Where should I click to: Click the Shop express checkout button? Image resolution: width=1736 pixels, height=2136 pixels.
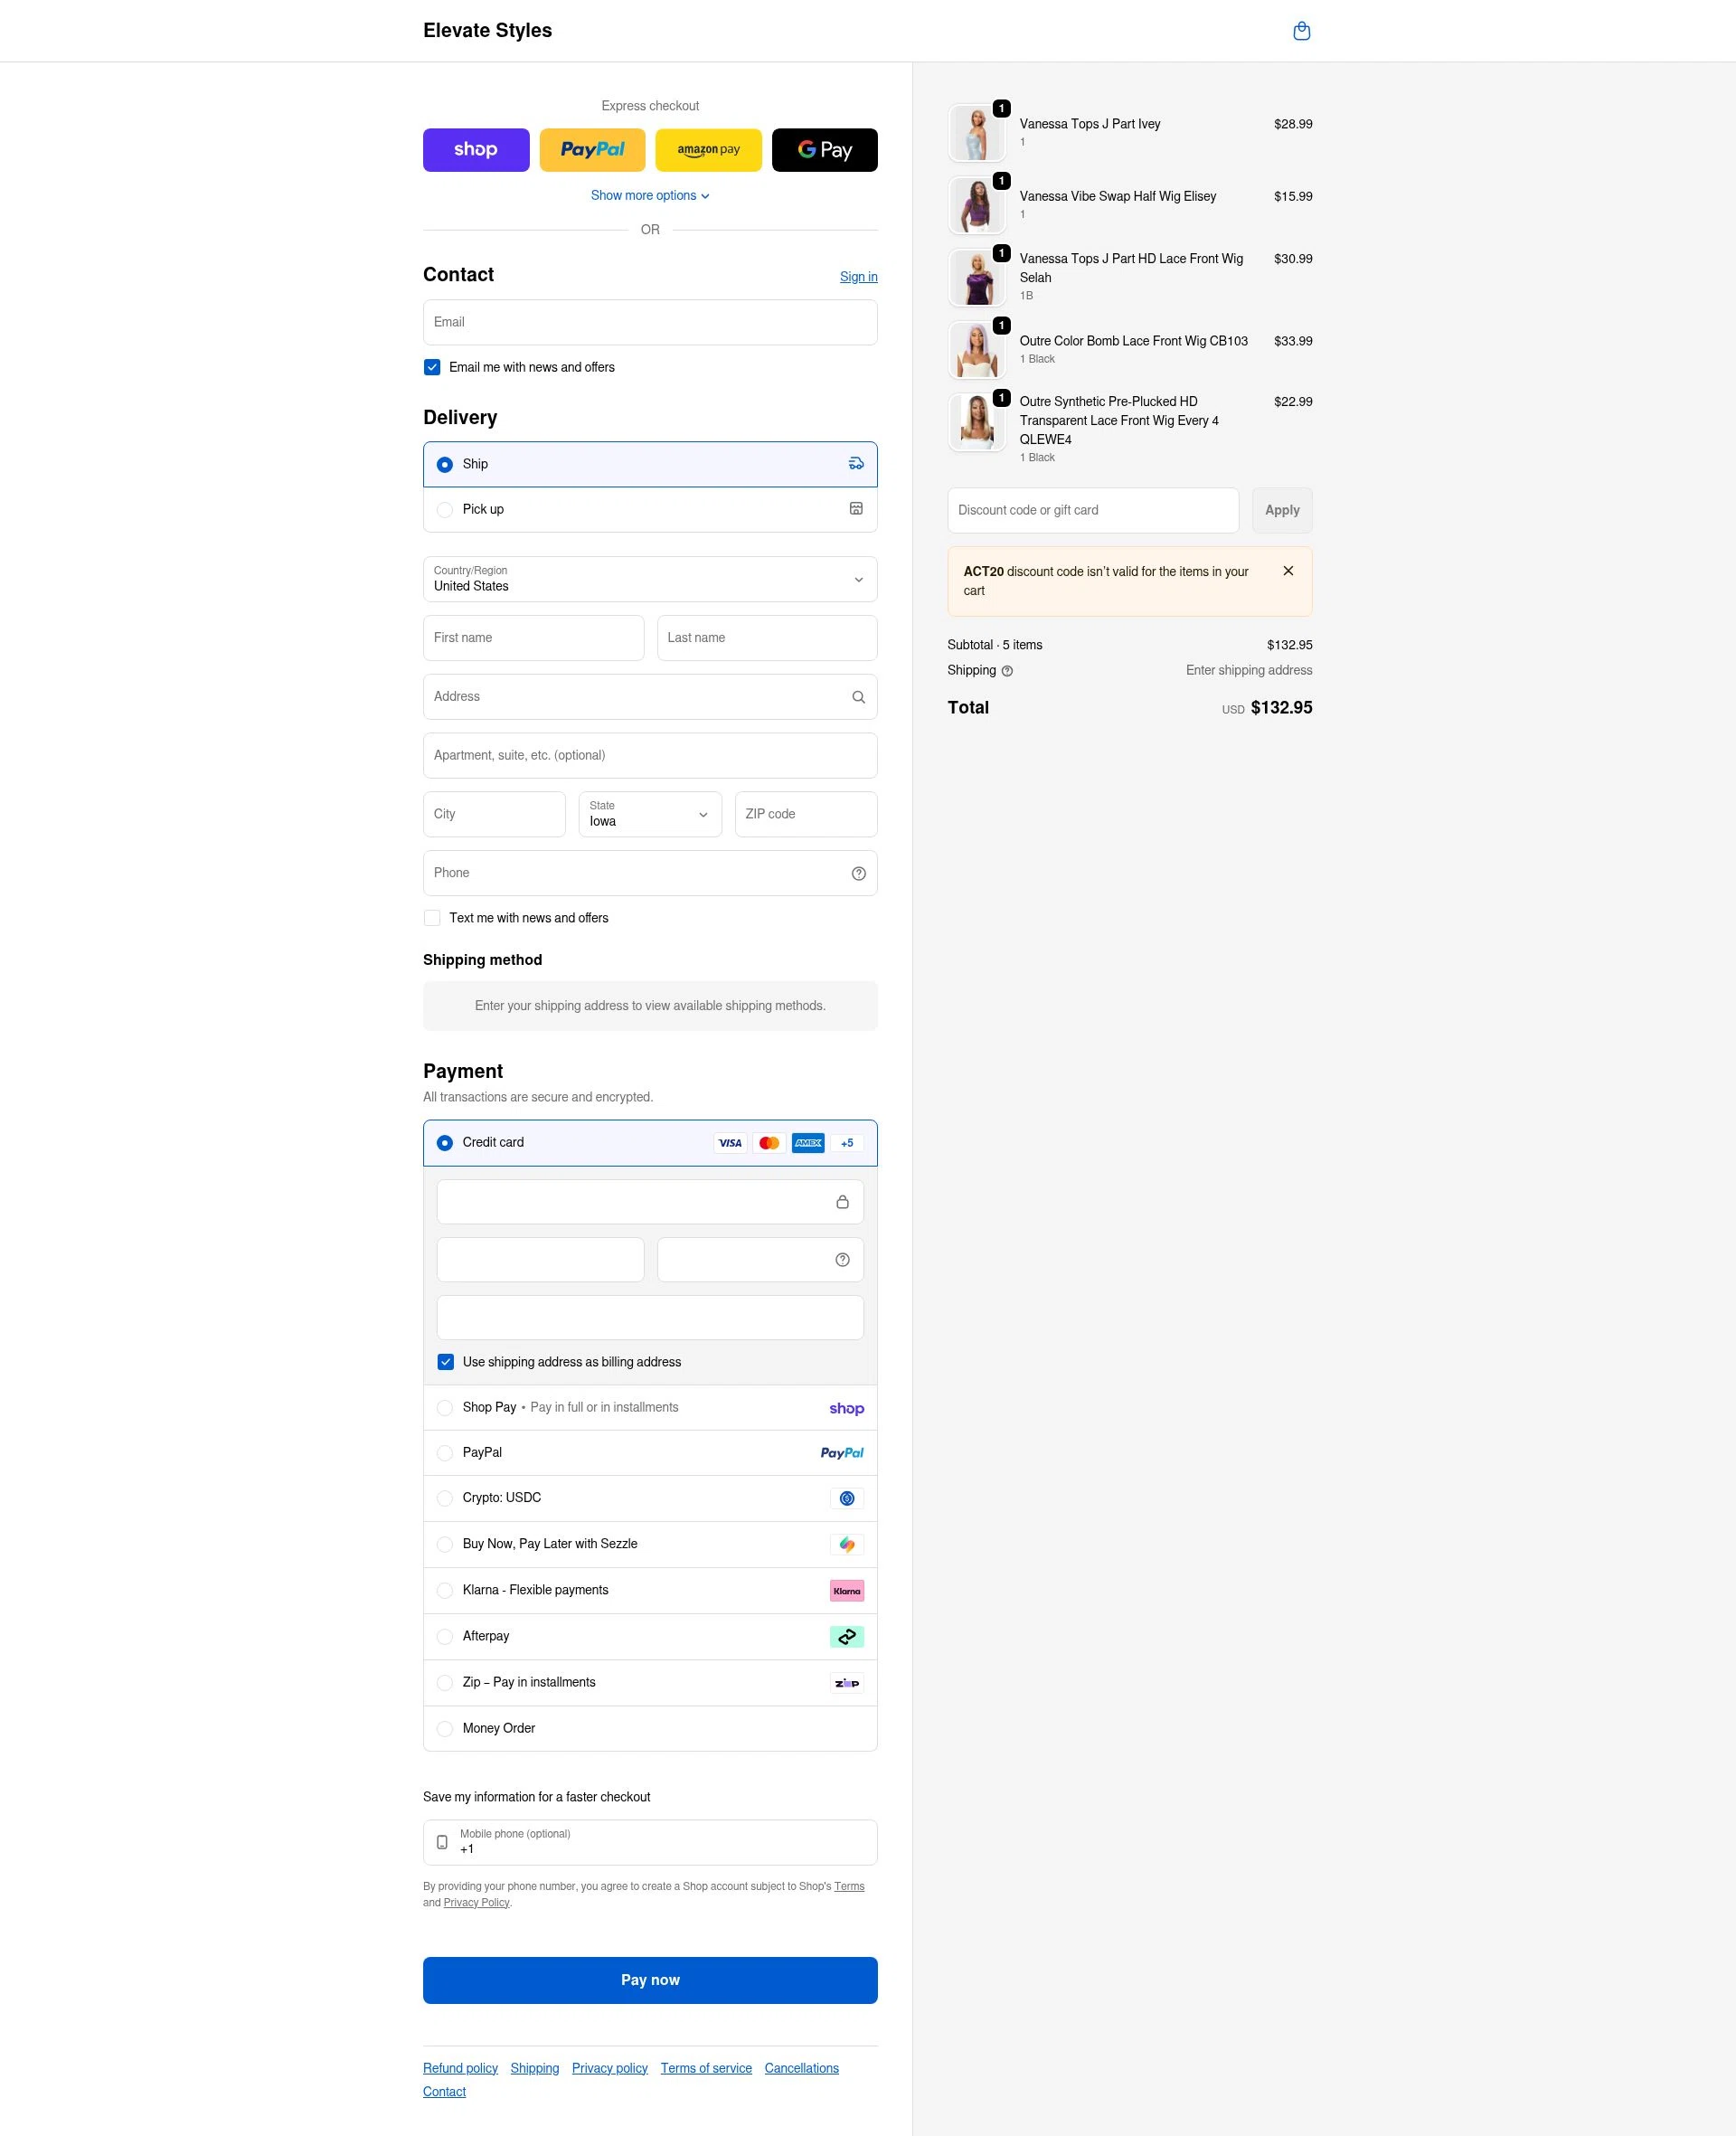pos(476,149)
